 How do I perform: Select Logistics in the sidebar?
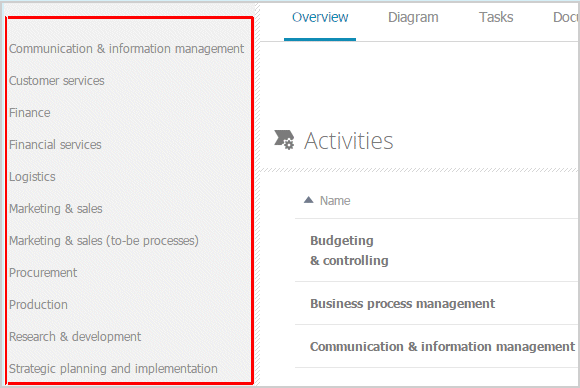click(x=32, y=177)
